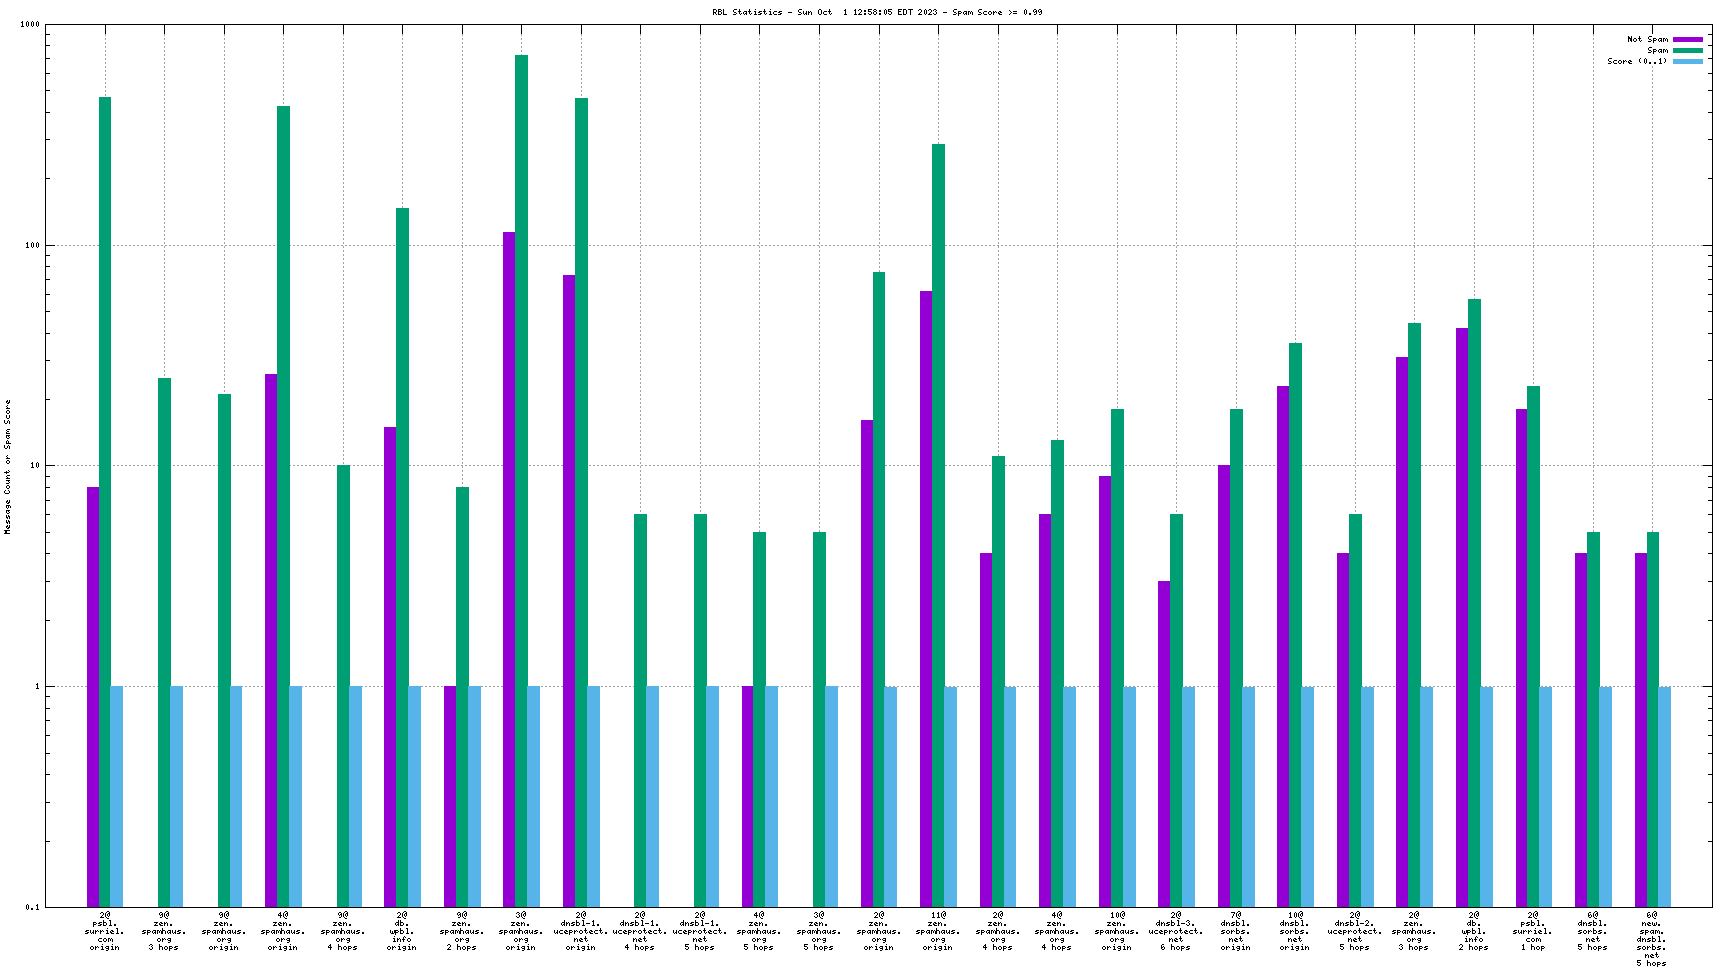1728x972 pixels.
Task: Click the purple Not Spam legend swatch
Action: 1687,39
